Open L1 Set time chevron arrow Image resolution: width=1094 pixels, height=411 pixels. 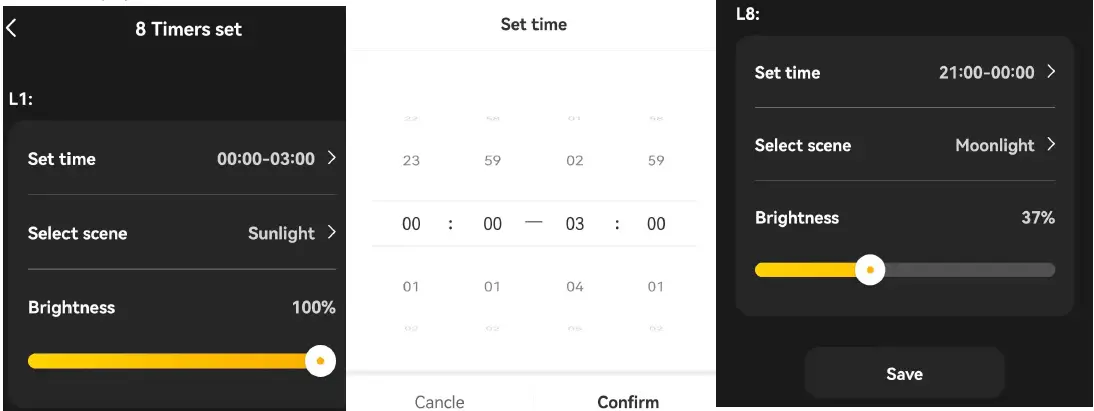pos(331,158)
